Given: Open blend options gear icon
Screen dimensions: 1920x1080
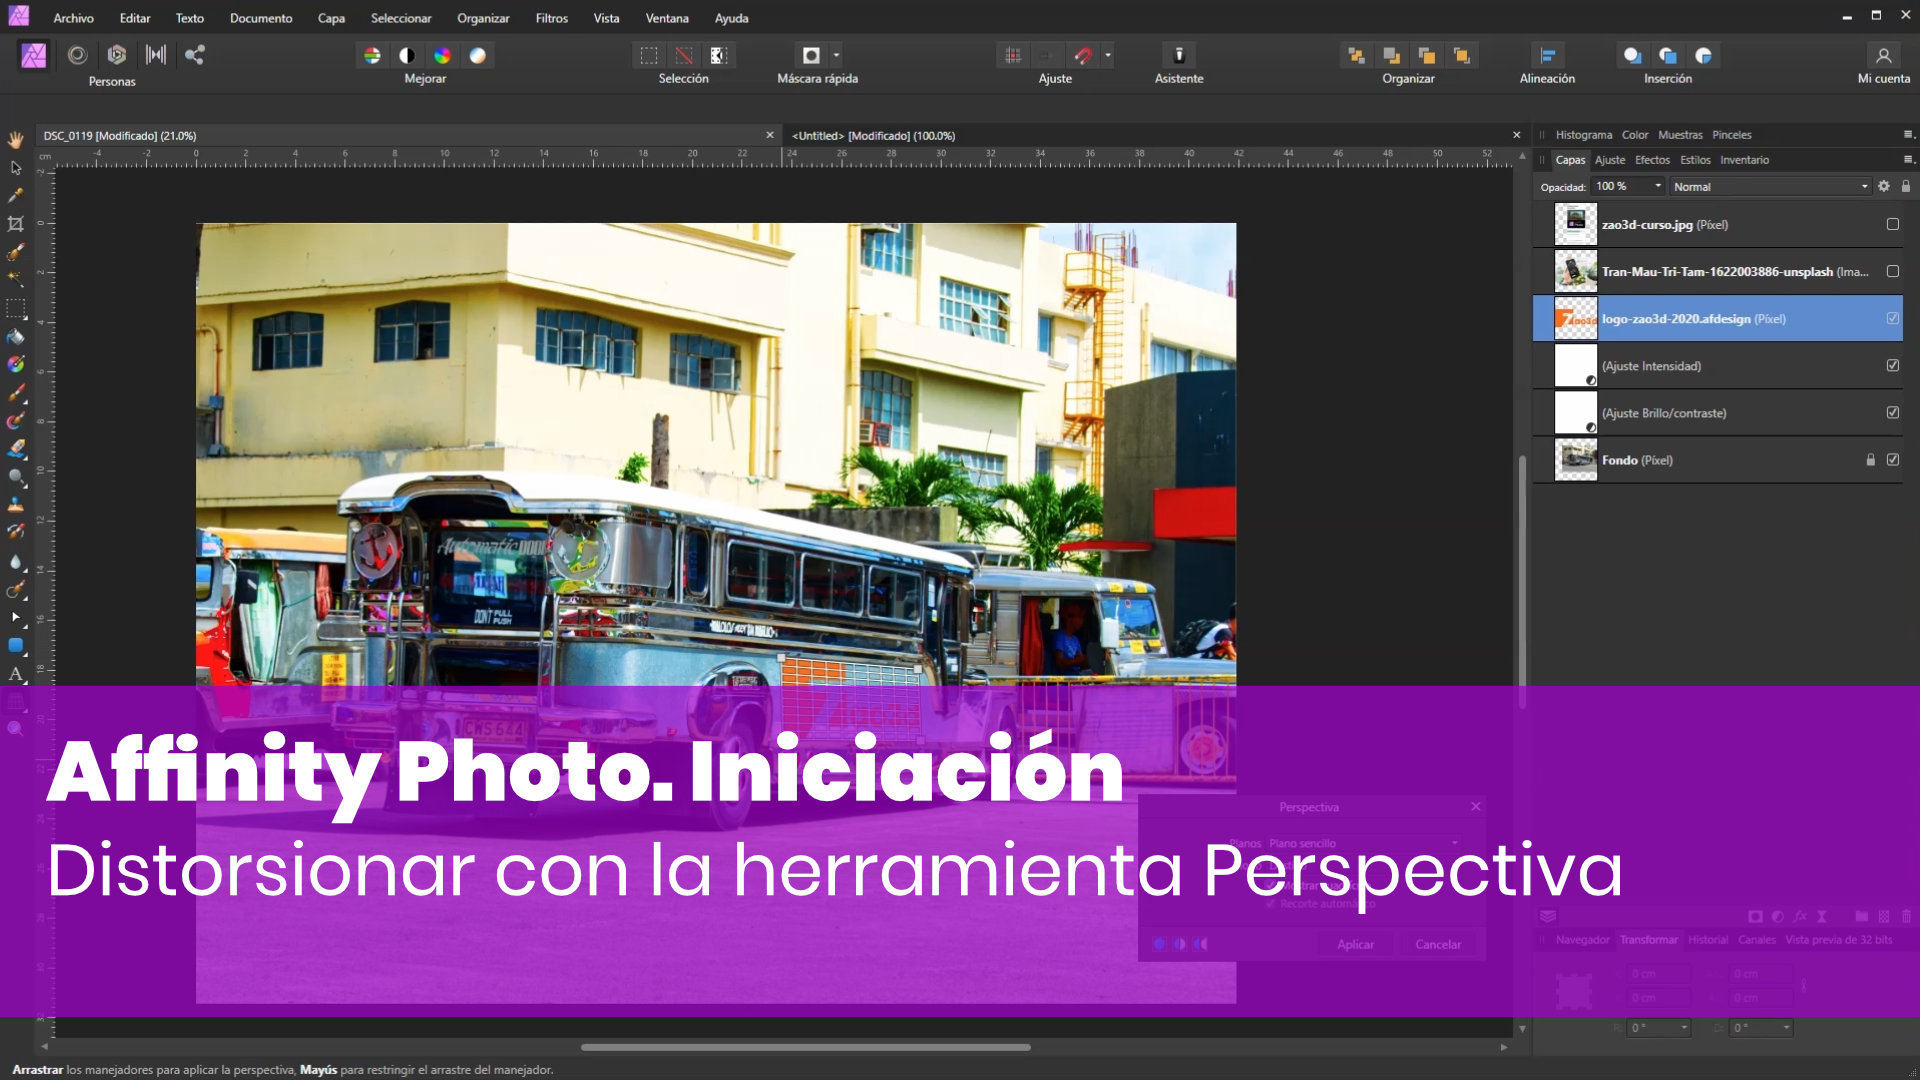Looking at the screenshot, I should [x=1884, y=186].
